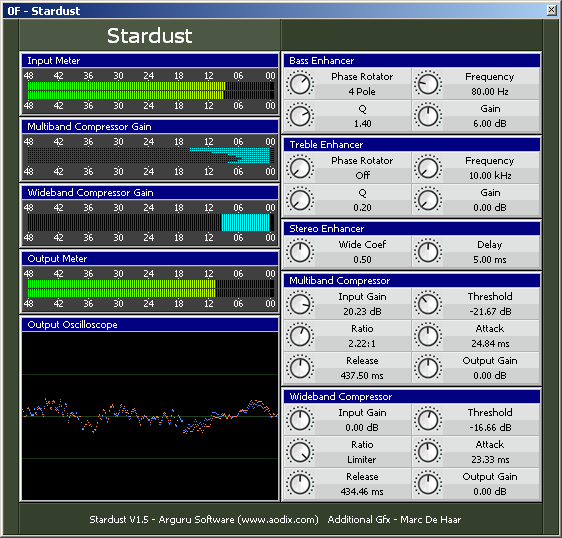
Task: Click the 2.22:1 ratio value
Action: click(362, 343)
